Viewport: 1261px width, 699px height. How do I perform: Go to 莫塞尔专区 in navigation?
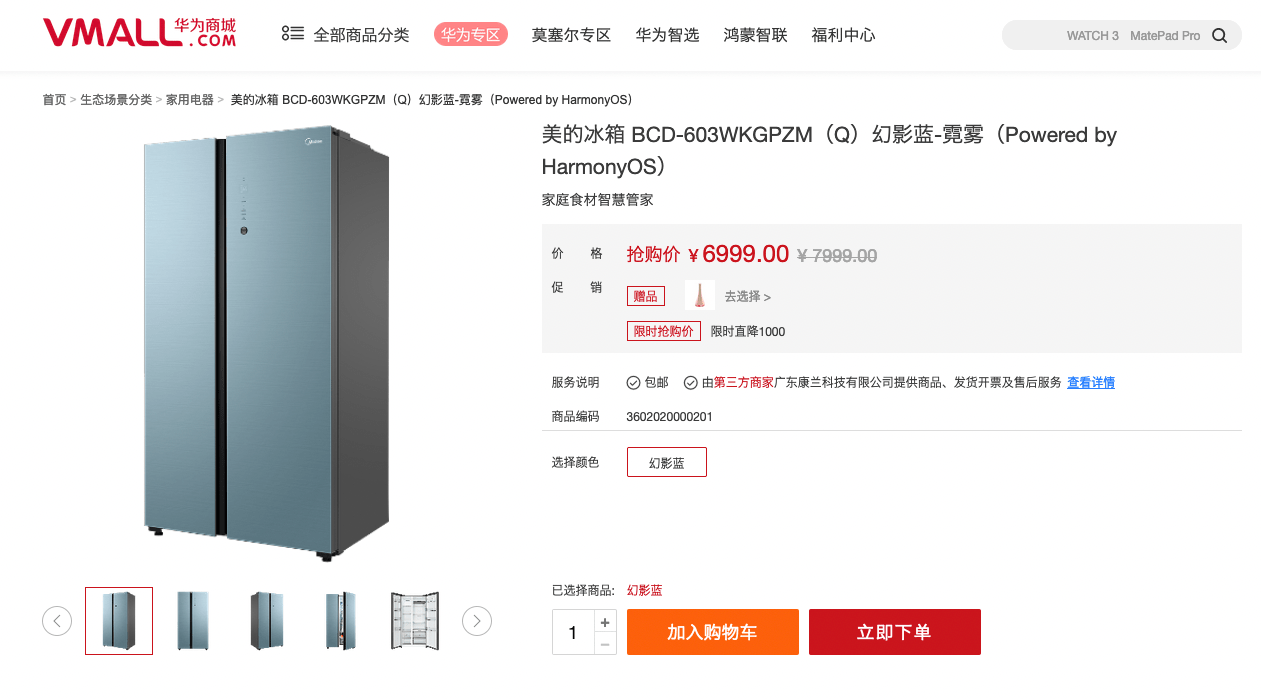click(571, 35)
